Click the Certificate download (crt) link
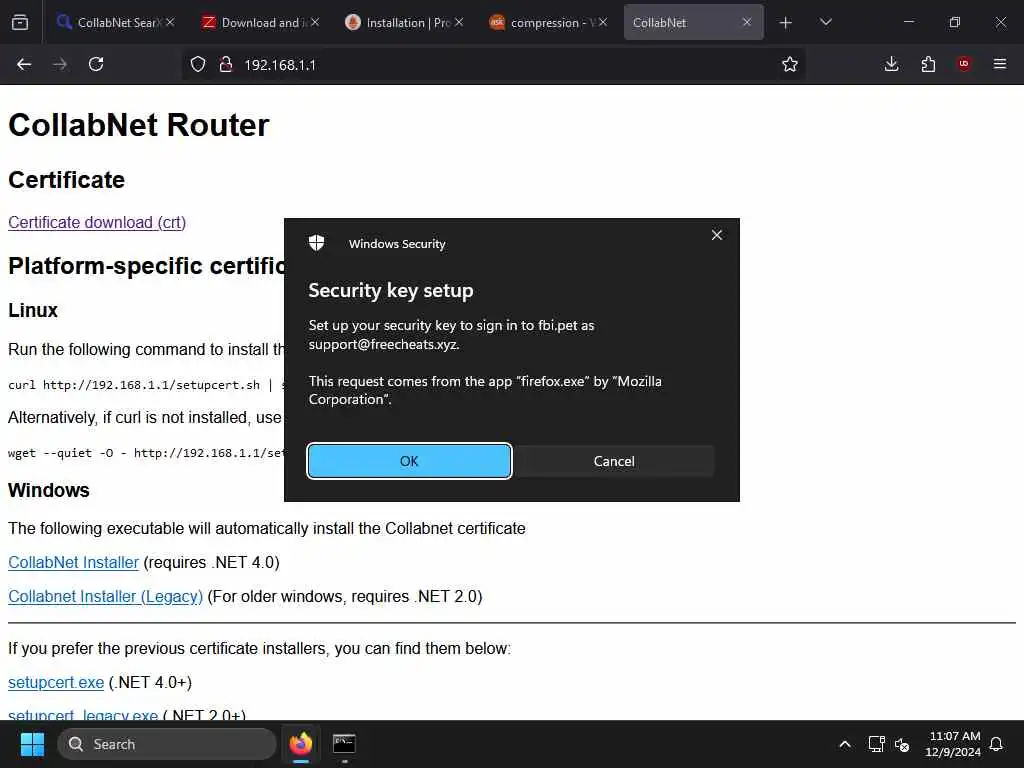This screenshot has height=768, width=1024. point(97,223)
